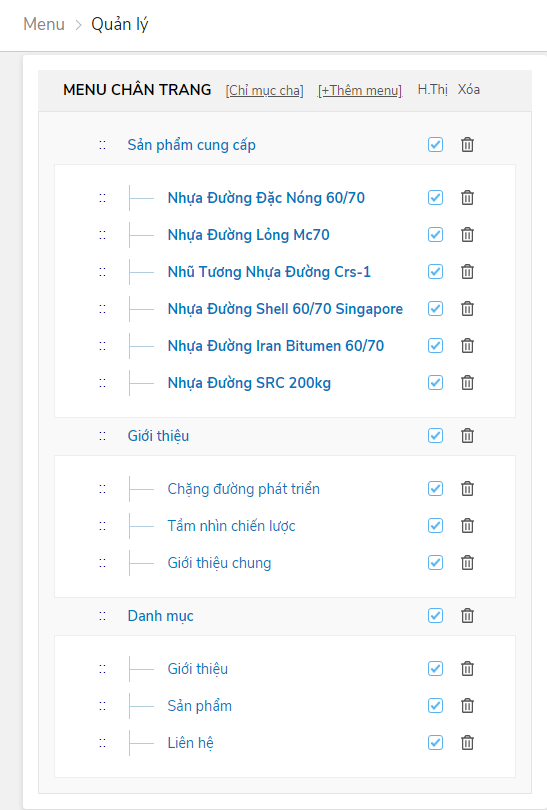
Task: Go to Menu in the breadcrumb
Action: coord(44,24)
